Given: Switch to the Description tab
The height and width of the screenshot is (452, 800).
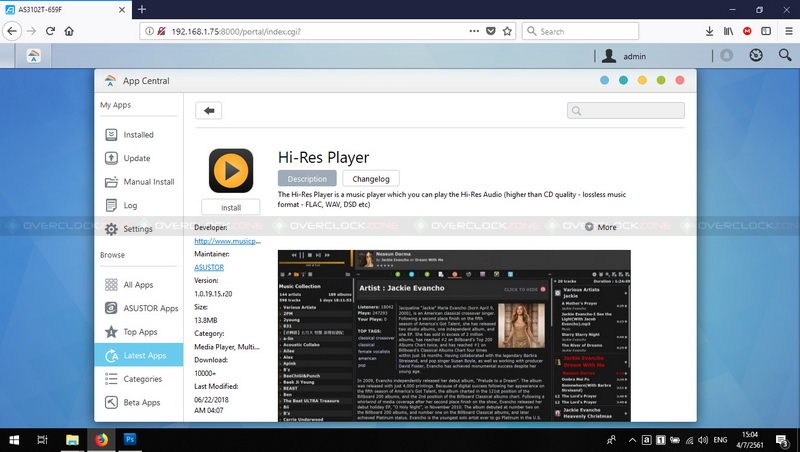Looking at the screenshot, I should [x=307, y=179].
